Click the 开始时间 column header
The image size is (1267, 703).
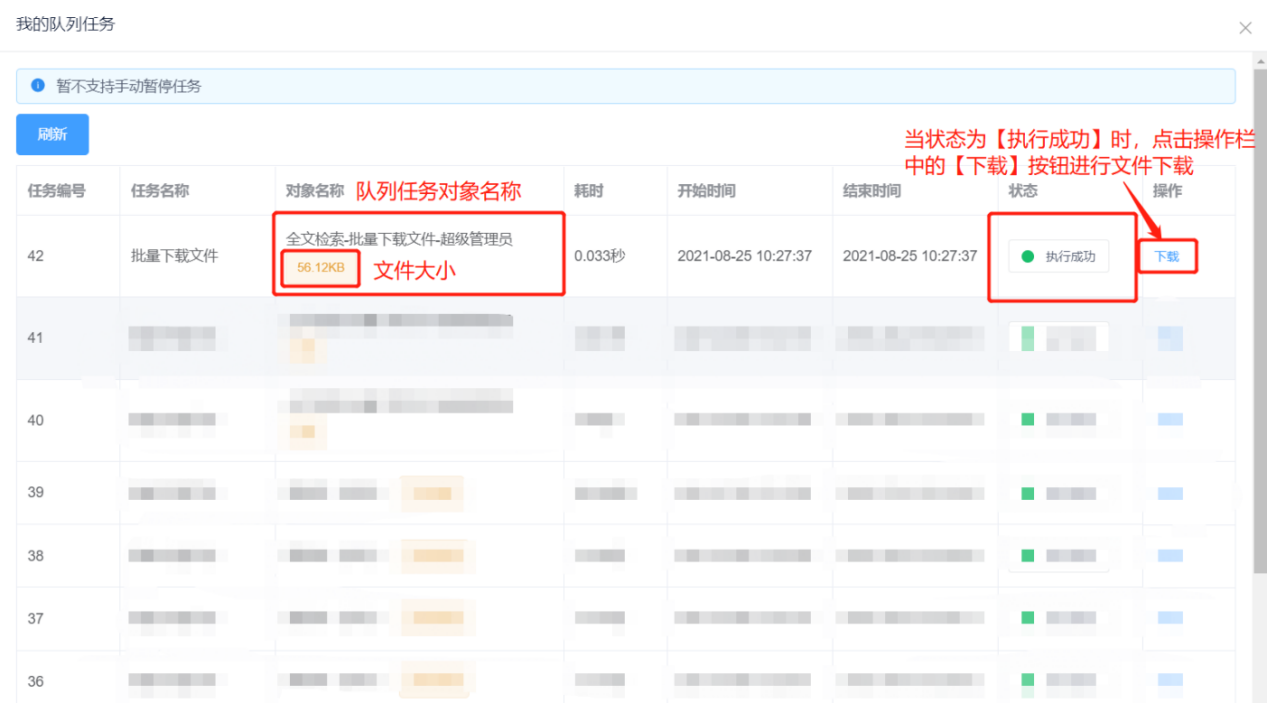706,191
